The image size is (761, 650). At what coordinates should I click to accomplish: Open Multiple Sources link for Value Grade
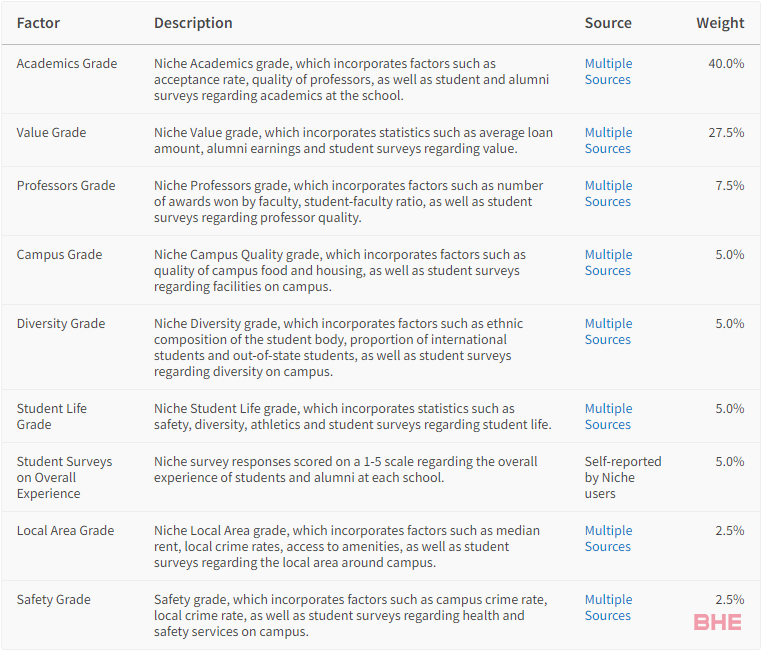point(608,140)
